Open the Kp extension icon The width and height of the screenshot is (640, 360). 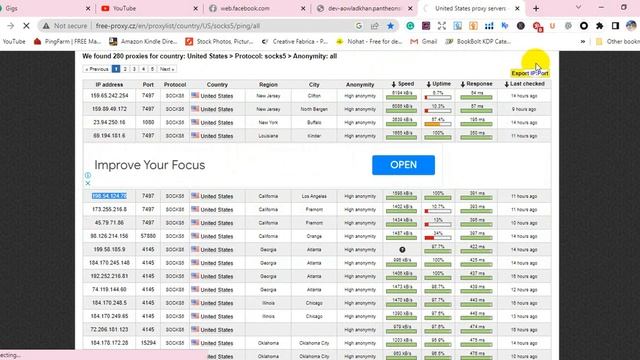click(x=505, y=26)
